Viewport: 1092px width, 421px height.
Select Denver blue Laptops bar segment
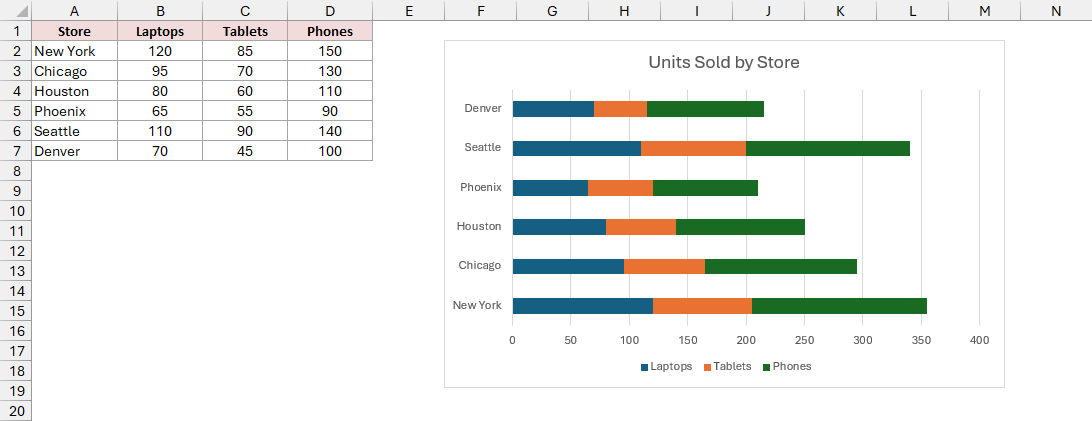coord(554,109)
